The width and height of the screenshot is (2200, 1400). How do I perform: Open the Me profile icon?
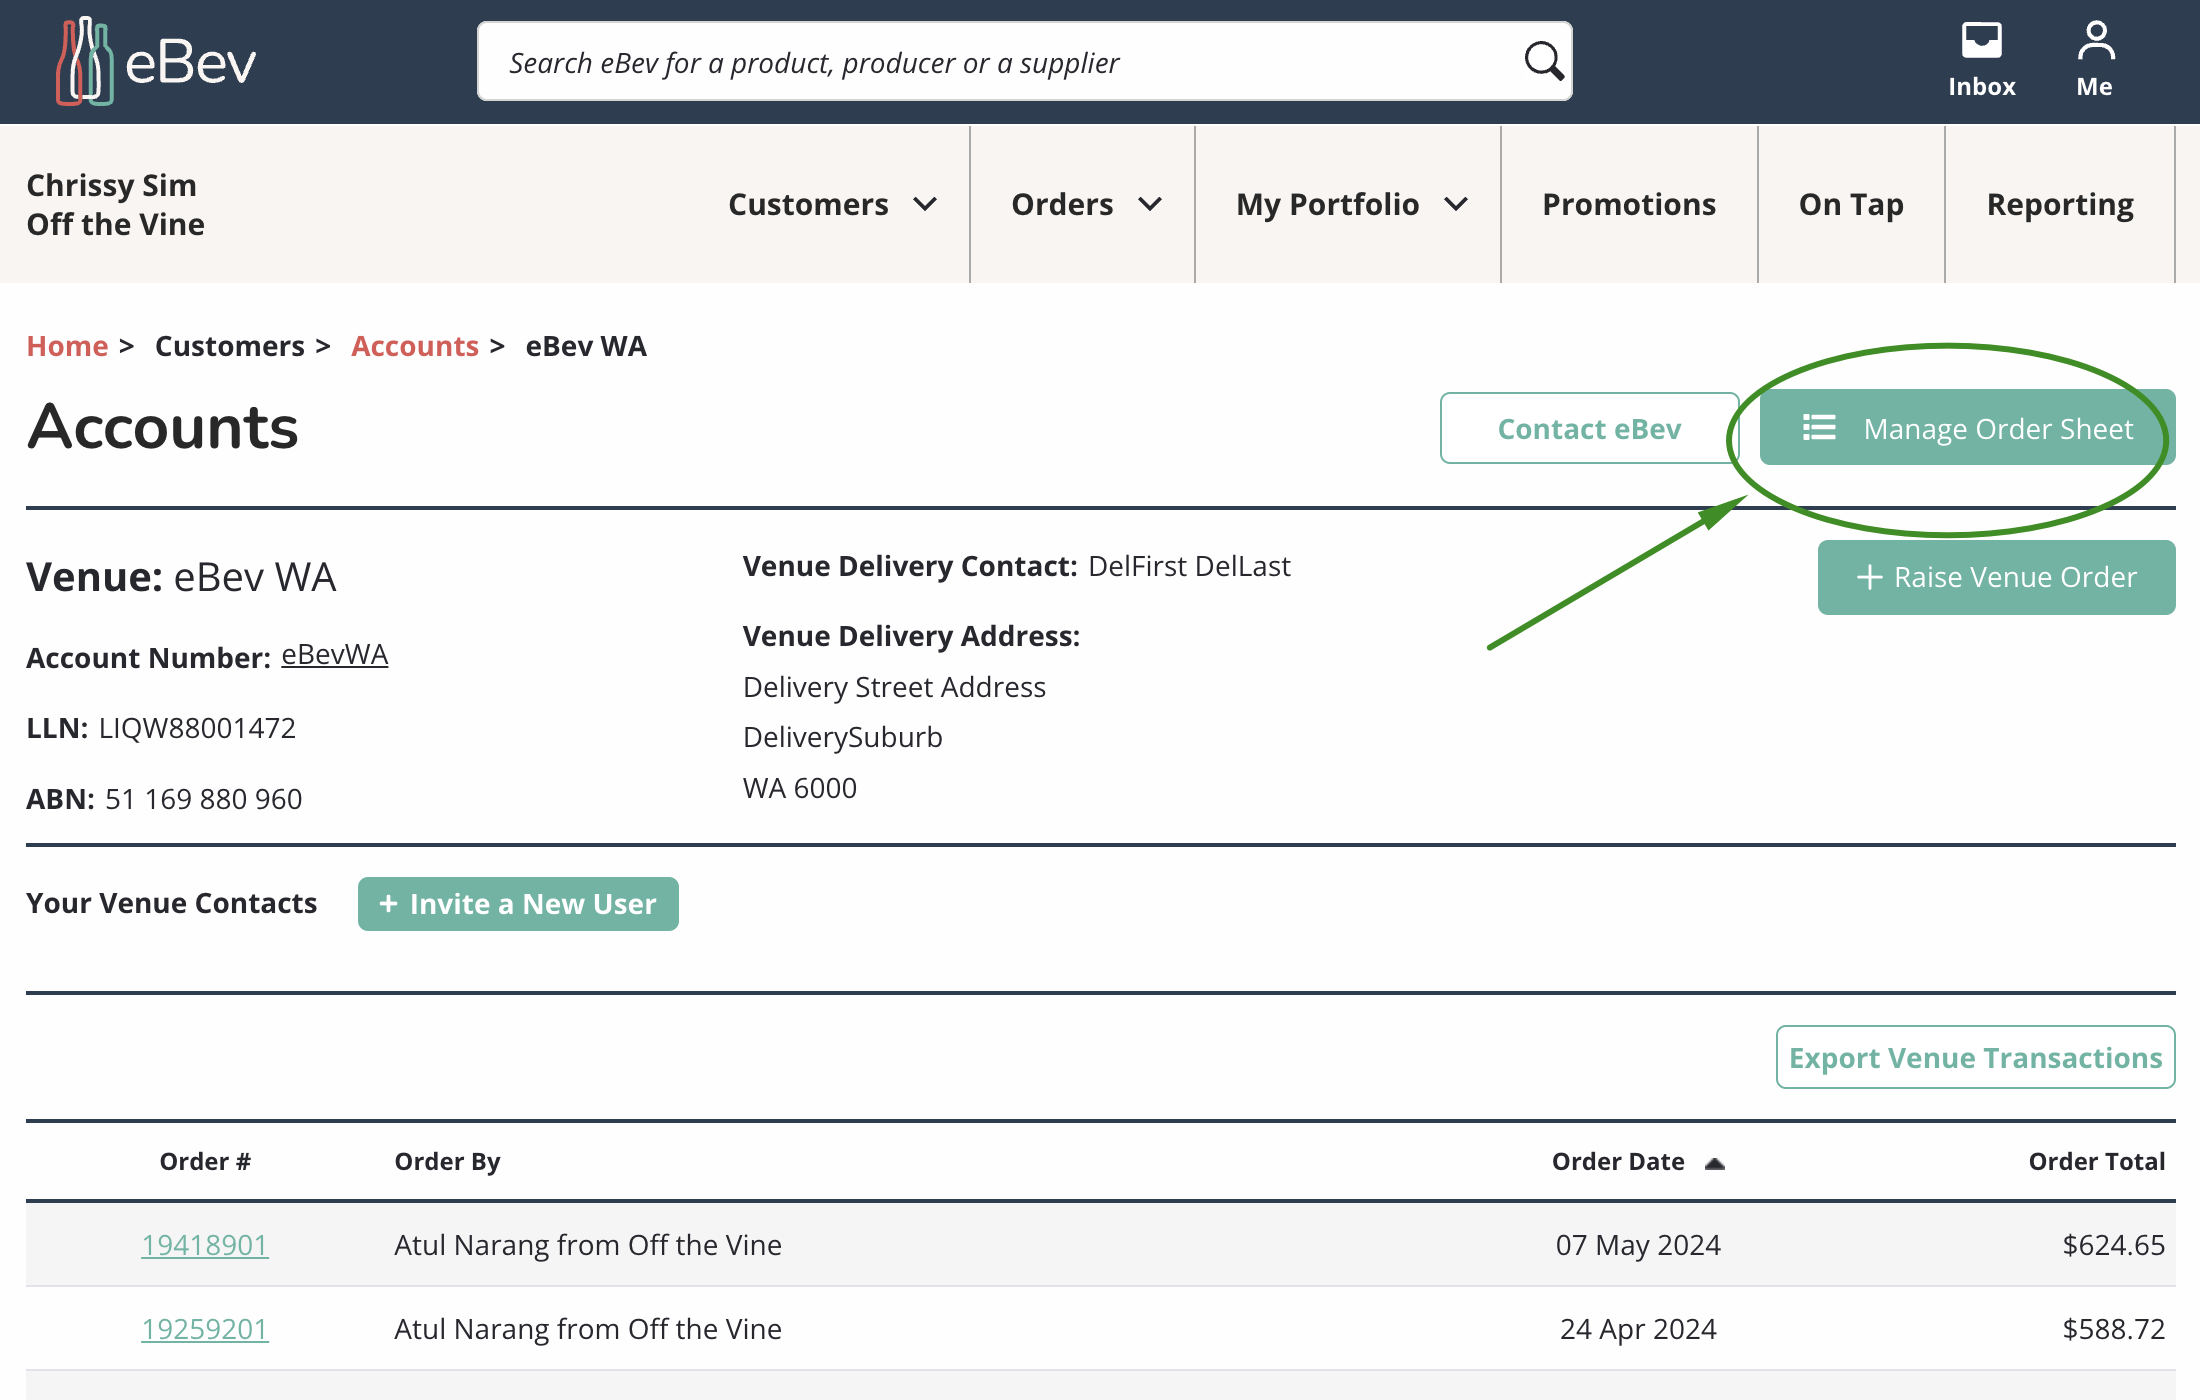2095,42
